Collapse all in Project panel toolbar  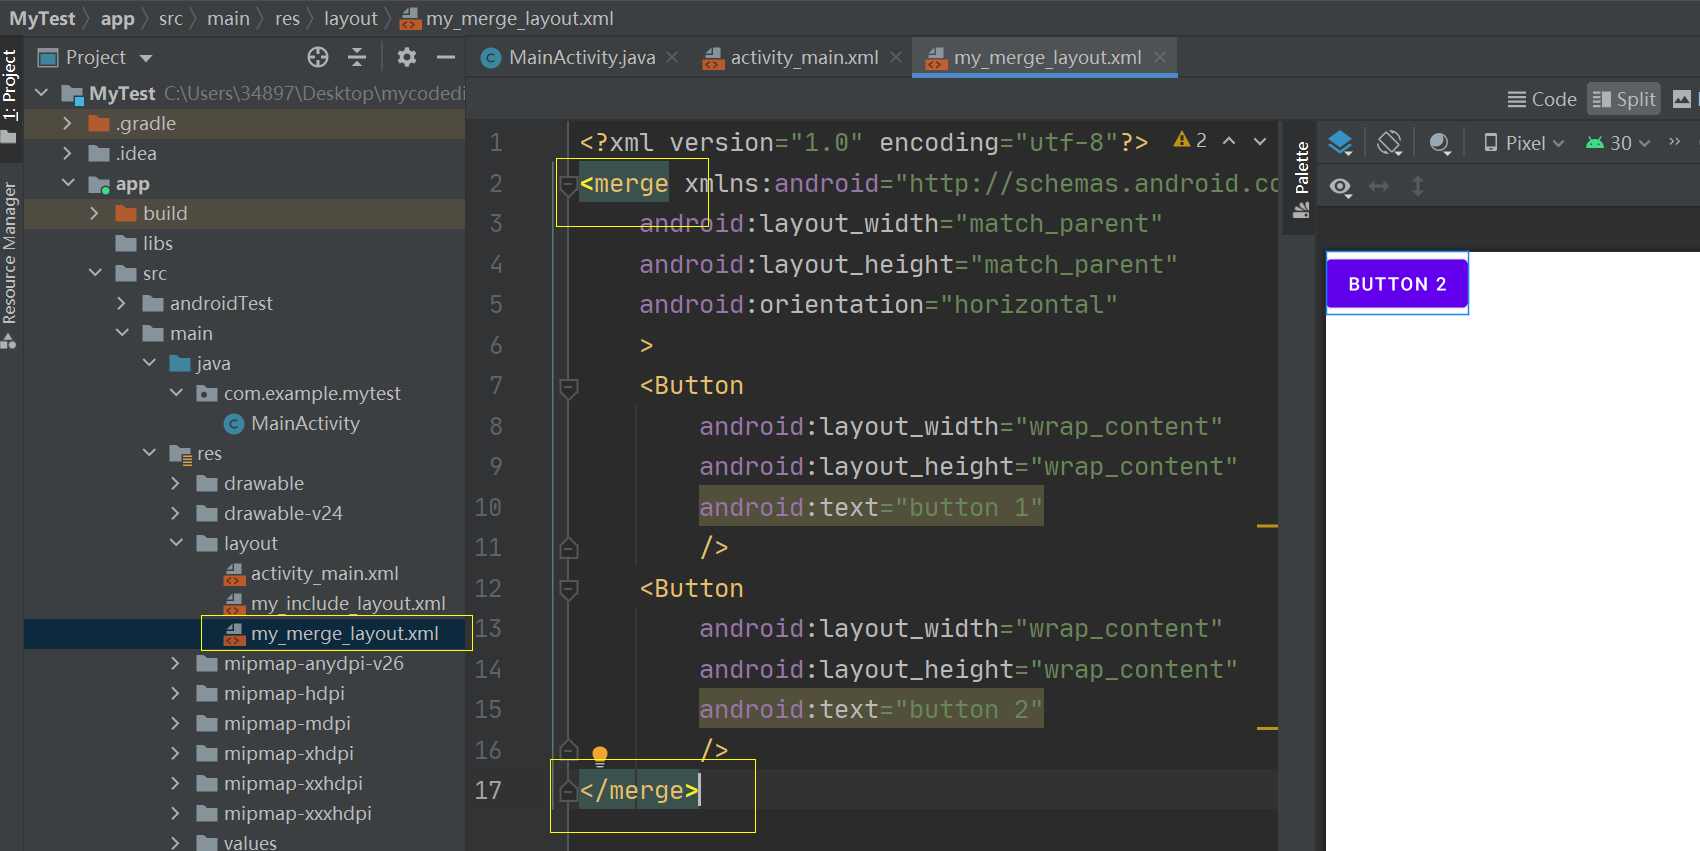pyautogui.click(x=357, y=57)
